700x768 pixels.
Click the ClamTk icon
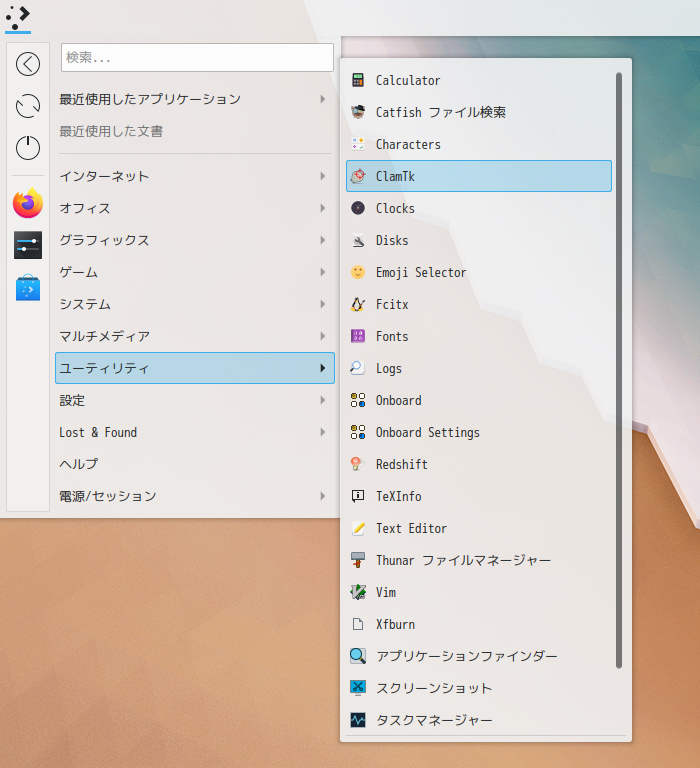(358, 176)
